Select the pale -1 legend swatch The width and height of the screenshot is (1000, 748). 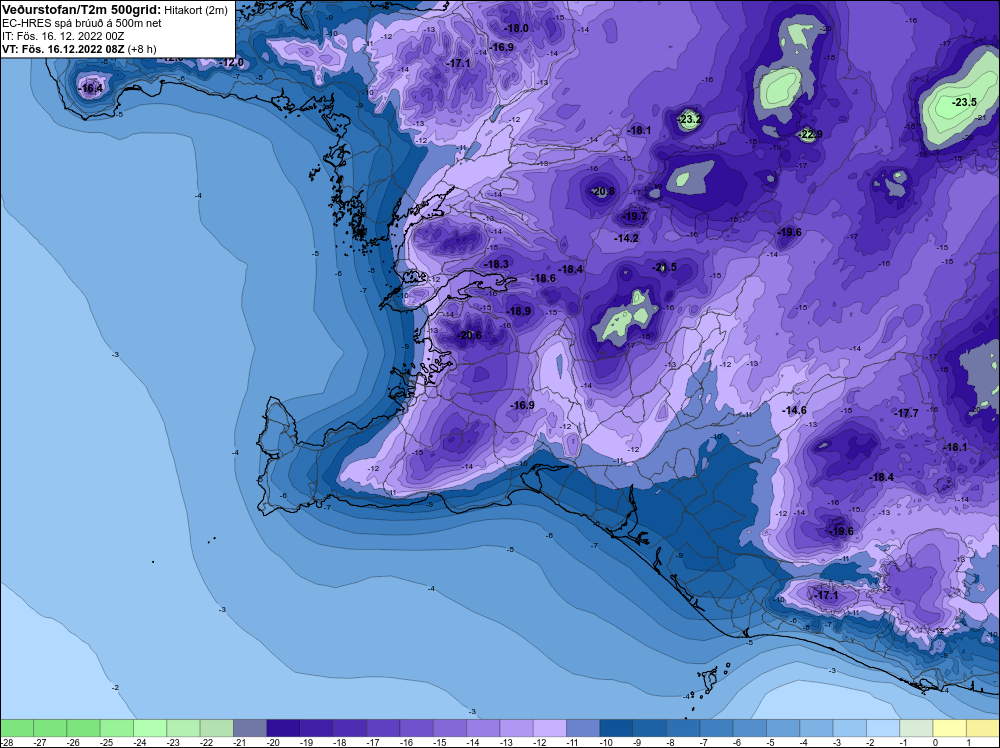pyautogui.click(x=916, y=728)
